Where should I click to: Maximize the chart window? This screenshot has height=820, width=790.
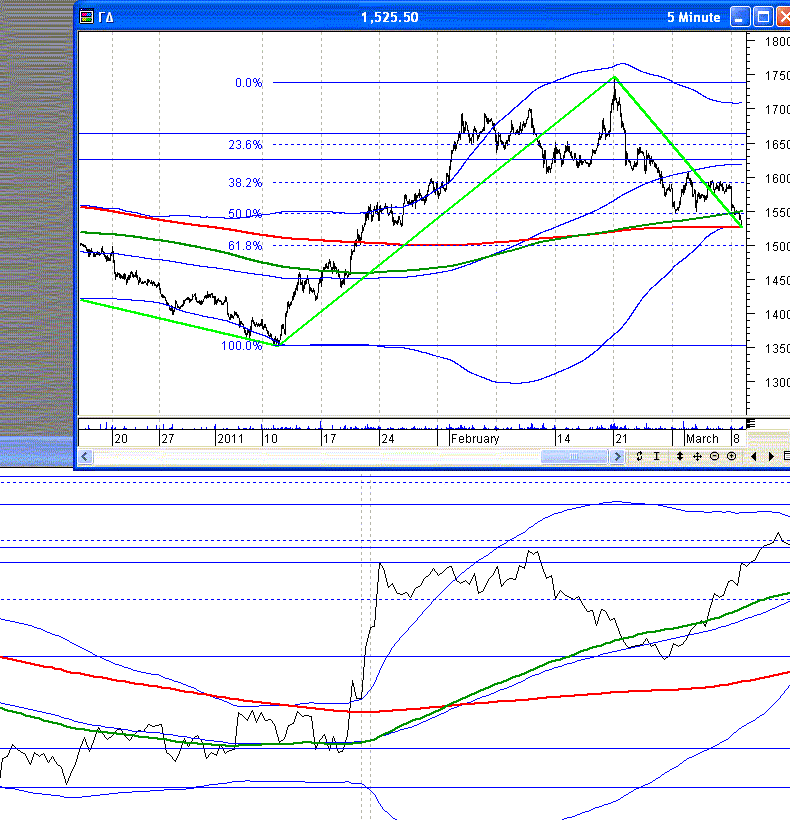(762, 17)
